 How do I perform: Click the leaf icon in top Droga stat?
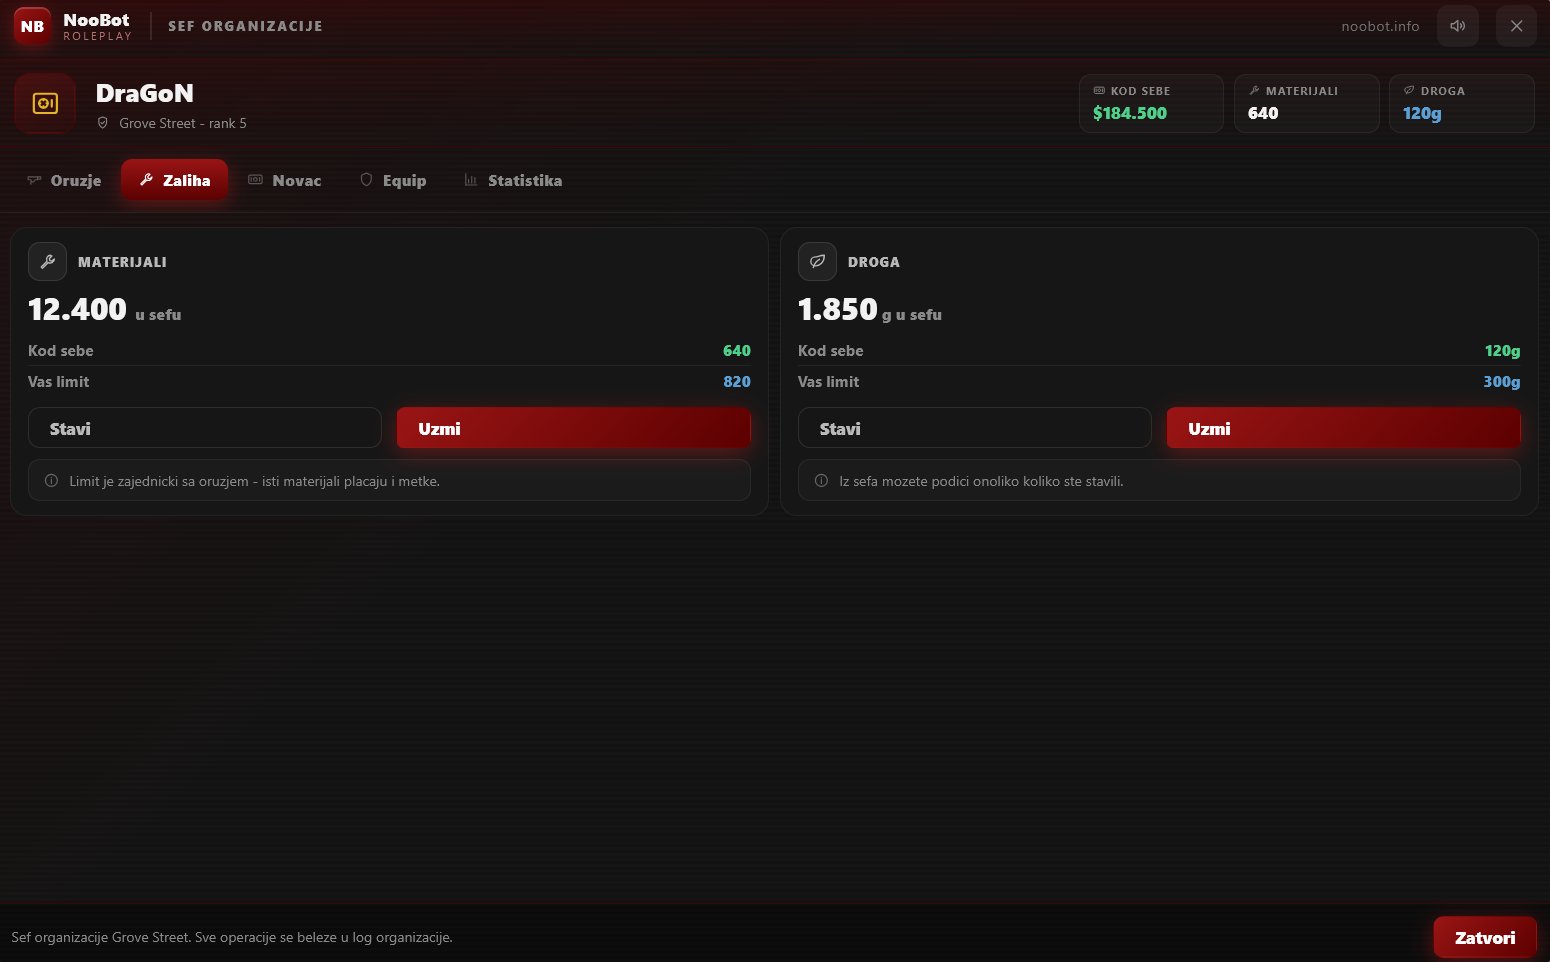(x=1409, y=91)
